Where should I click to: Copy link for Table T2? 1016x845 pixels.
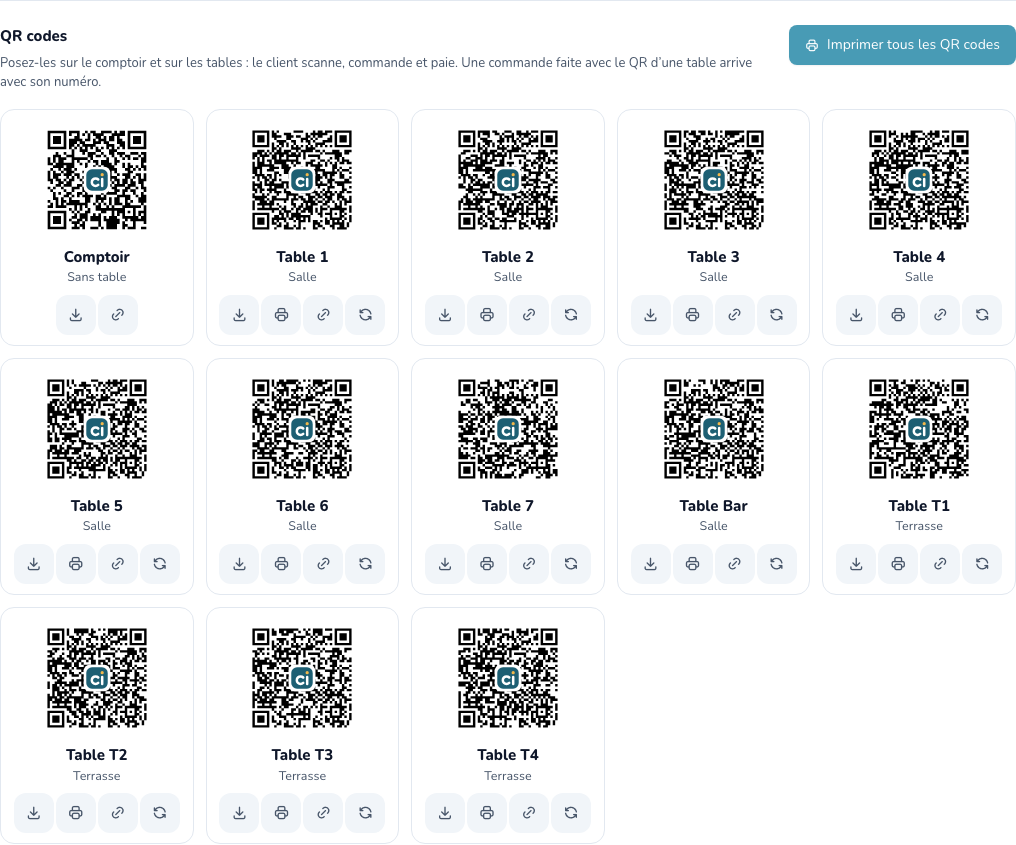118,813
